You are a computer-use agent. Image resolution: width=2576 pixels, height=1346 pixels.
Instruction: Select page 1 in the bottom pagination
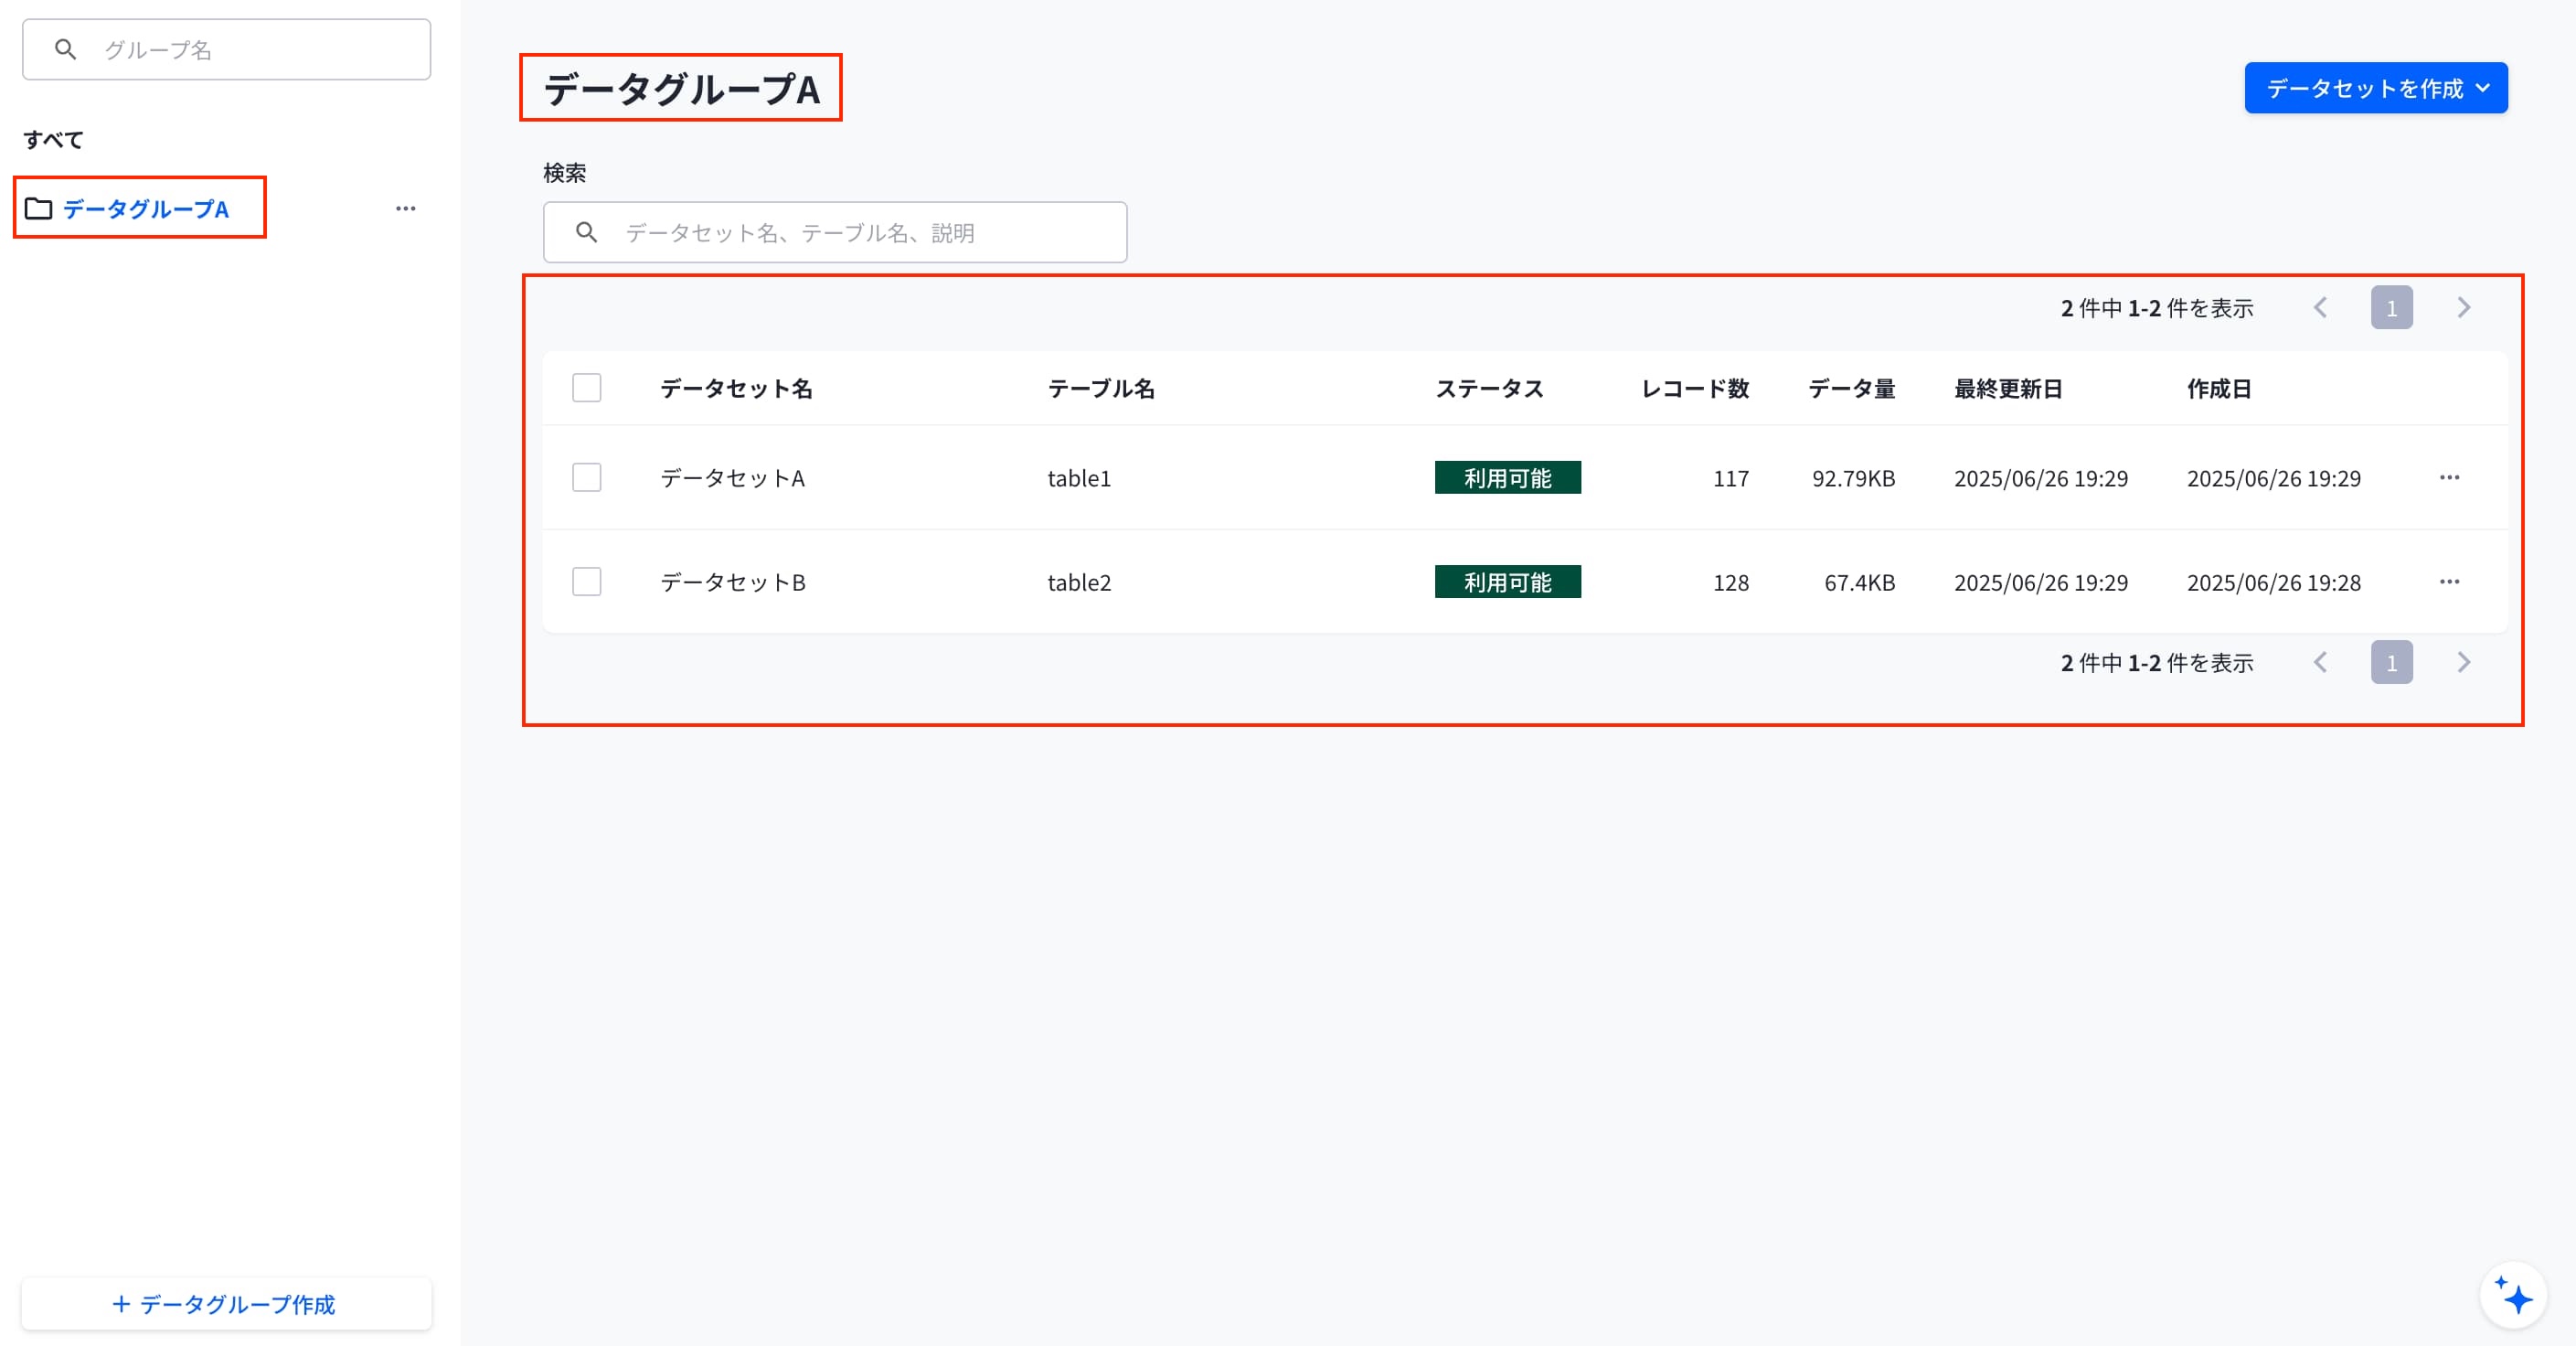point(2391,662)
